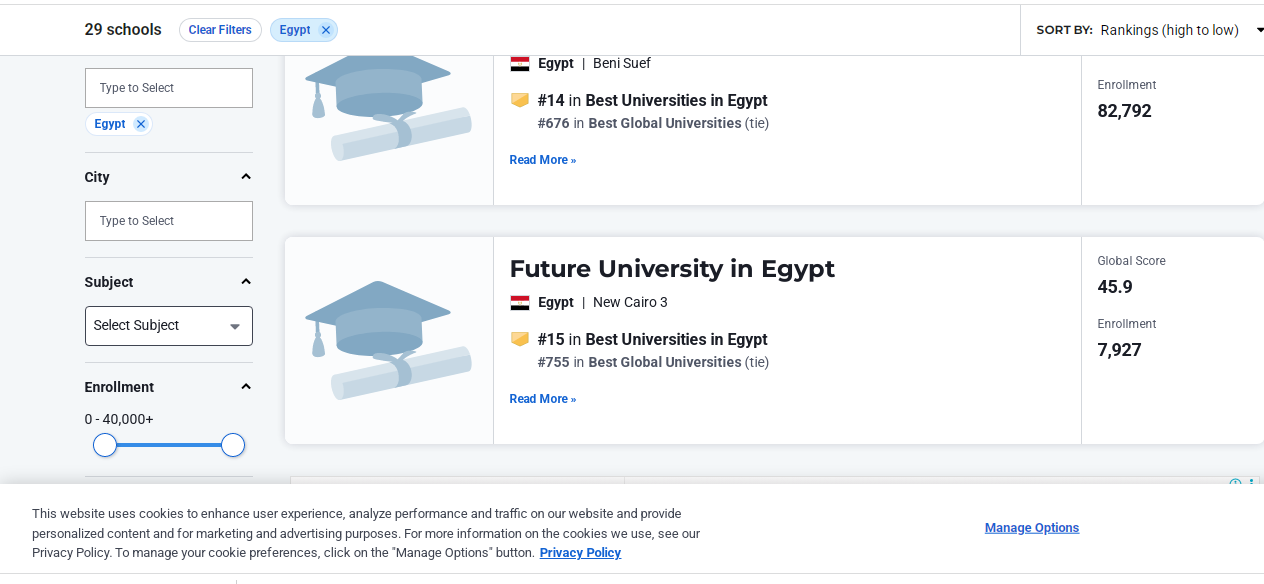1264x584 pixels.
Task: Collapse the Enrollment filter section
Action: click(x=246, y=387)
